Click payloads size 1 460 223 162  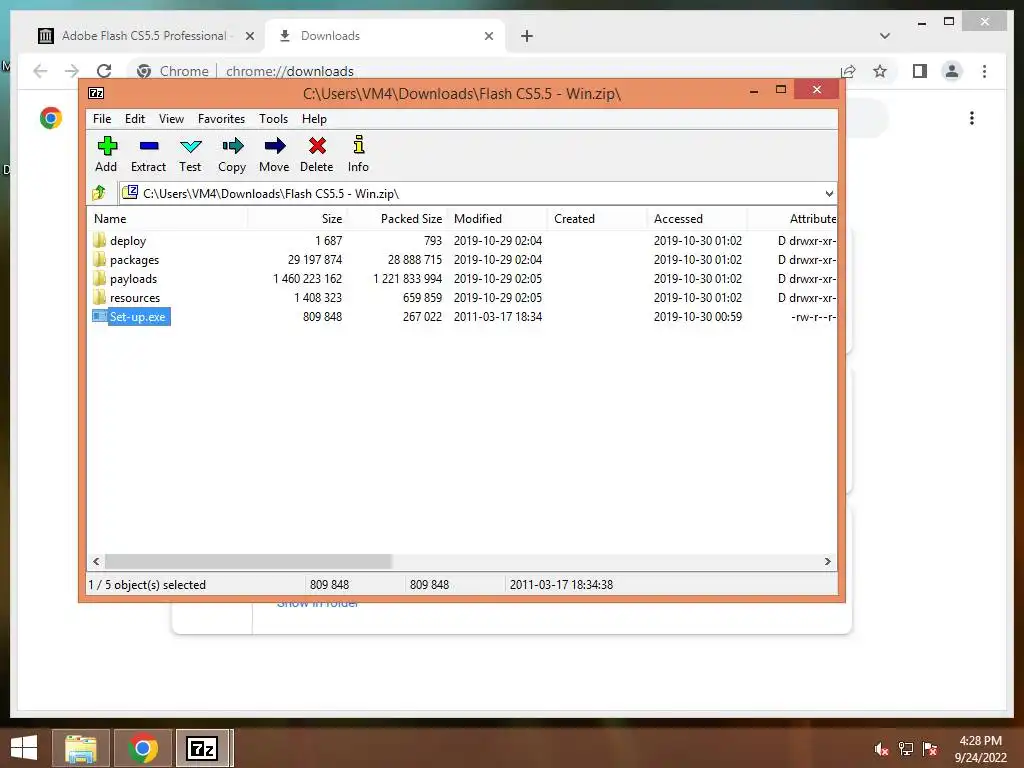tap(307, 279)
